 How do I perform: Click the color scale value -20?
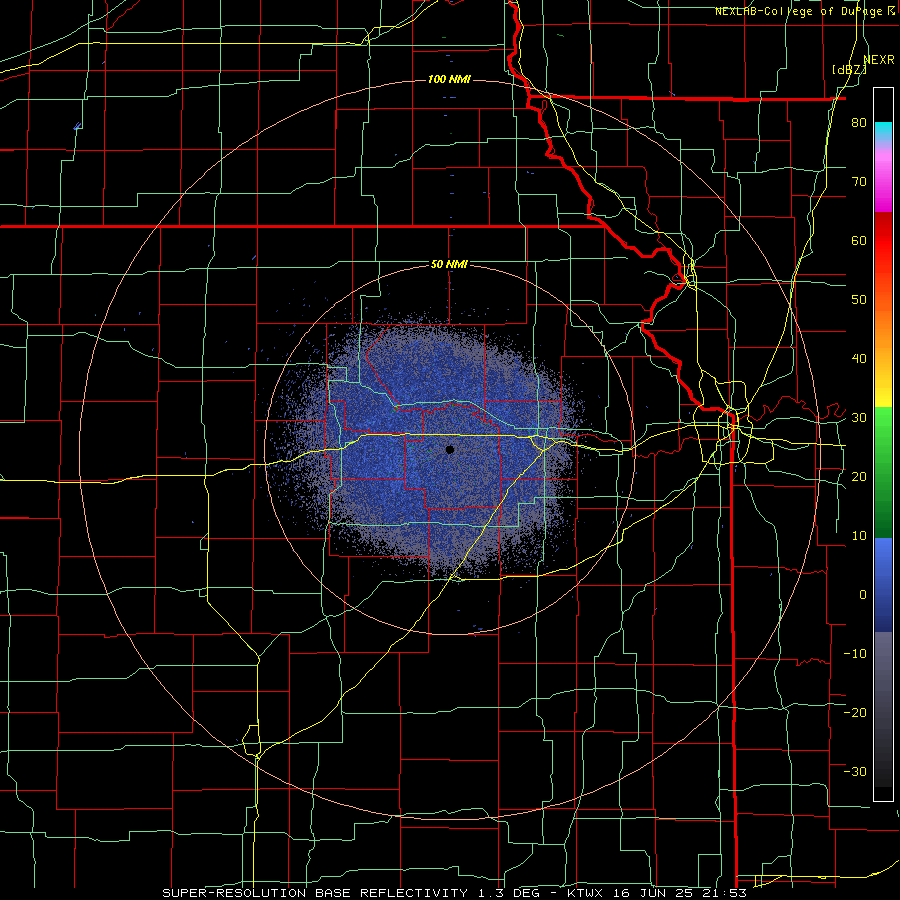point(855,712)
